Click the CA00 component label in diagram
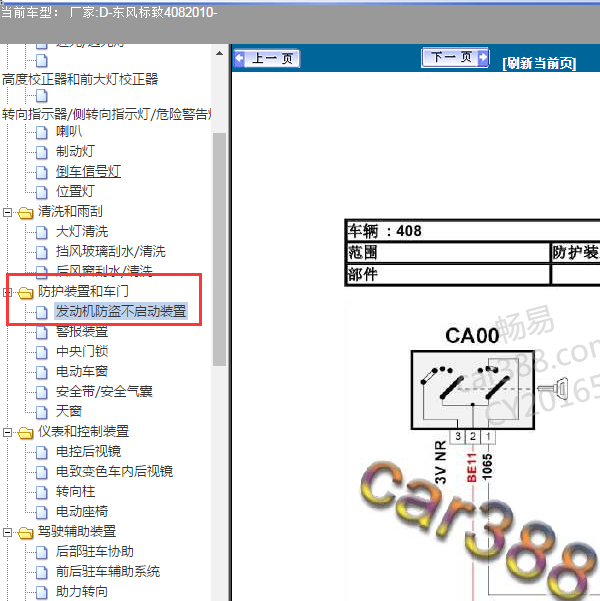 [472, 336]
